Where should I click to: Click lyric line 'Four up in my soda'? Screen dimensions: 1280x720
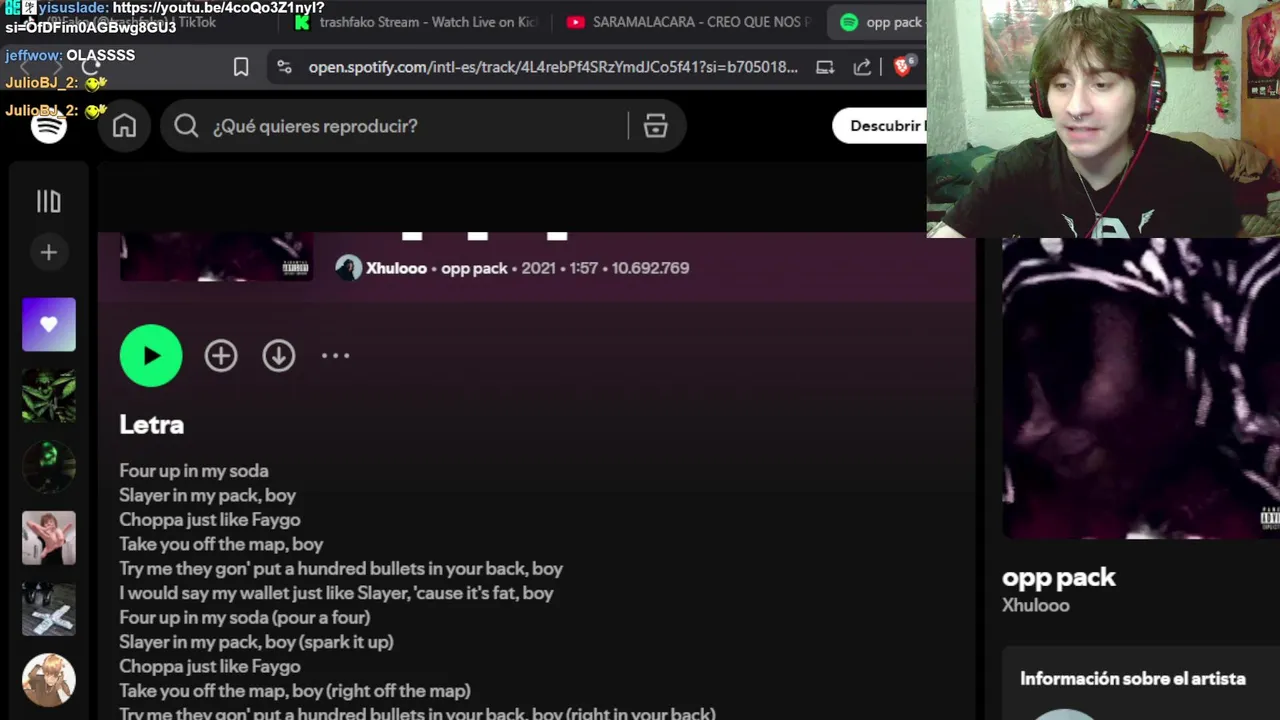(x=194, y=470)
